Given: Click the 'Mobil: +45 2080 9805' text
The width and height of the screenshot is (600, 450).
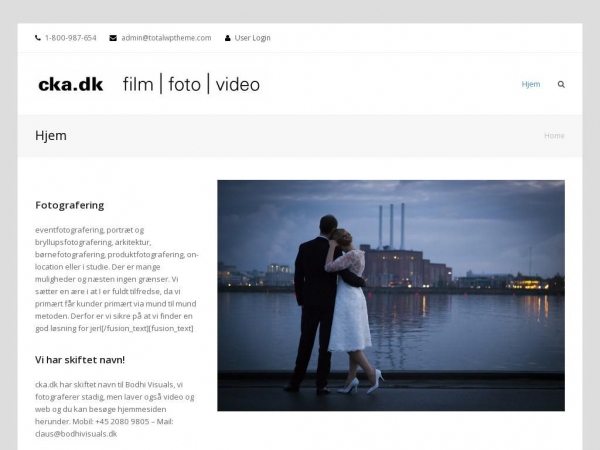Looking at the screenshot, I should tap(111, 422).
